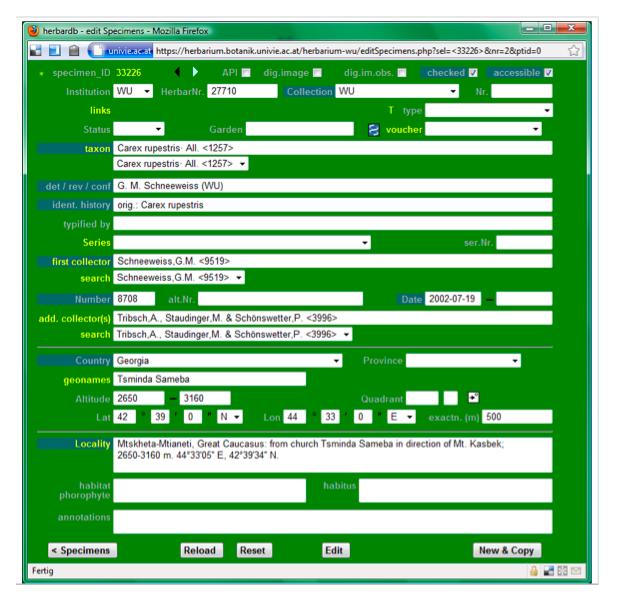This screenshot has height=604, width=618.
Task: Expand the Institution WU dropdown
Action: click(x=133, y=92)
